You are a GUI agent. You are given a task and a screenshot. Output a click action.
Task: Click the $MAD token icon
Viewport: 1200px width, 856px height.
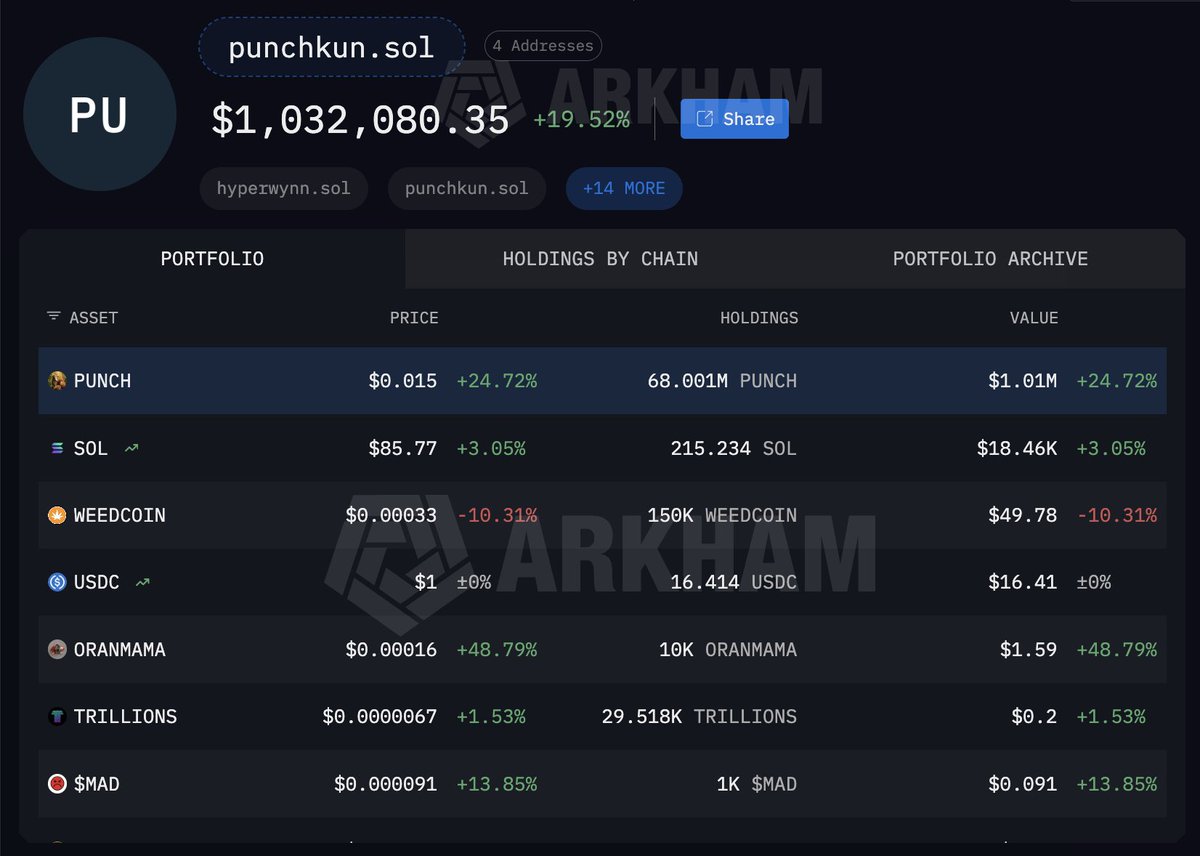click(57, 784)
